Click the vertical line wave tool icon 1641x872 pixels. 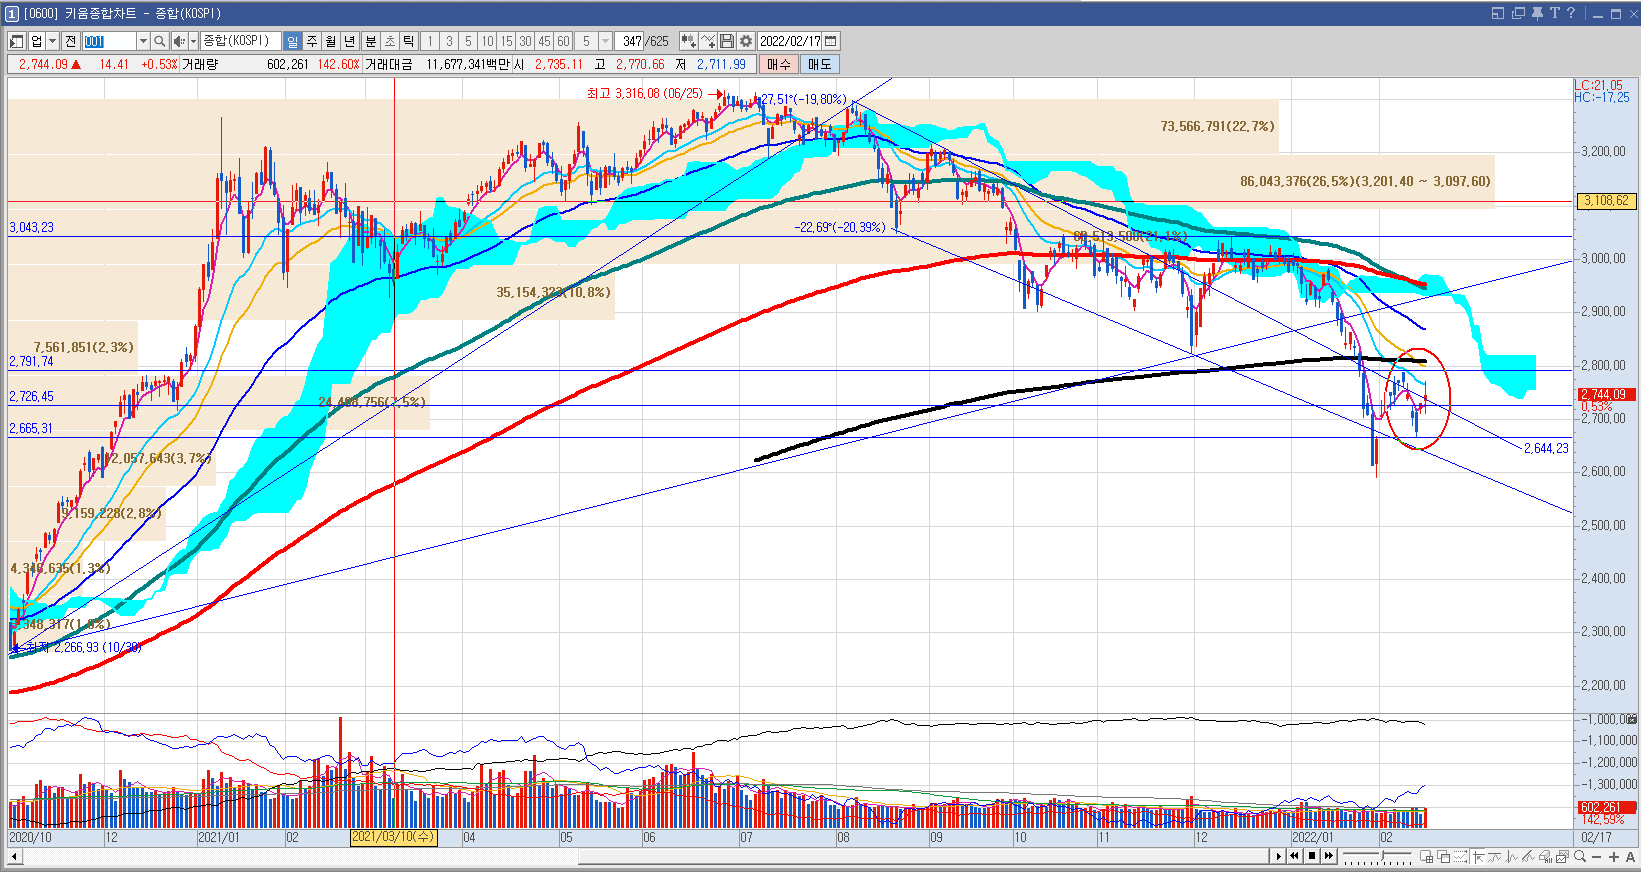[1511, 856]
